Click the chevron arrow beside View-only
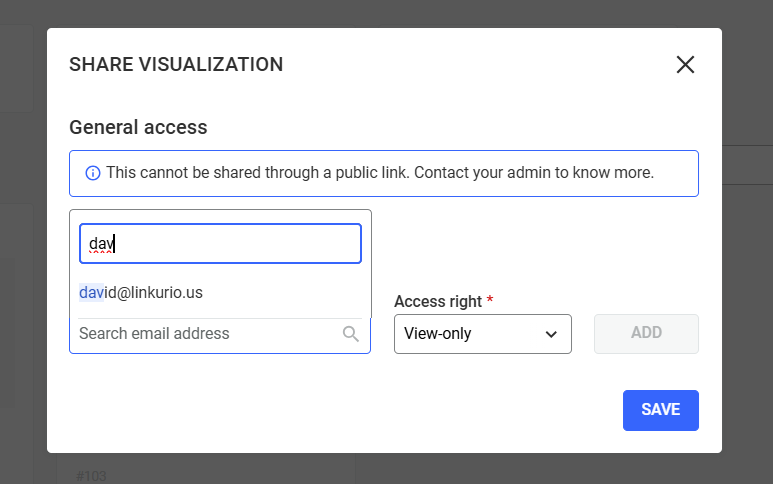Screen dimensions: 773x484 click(551, 334)
